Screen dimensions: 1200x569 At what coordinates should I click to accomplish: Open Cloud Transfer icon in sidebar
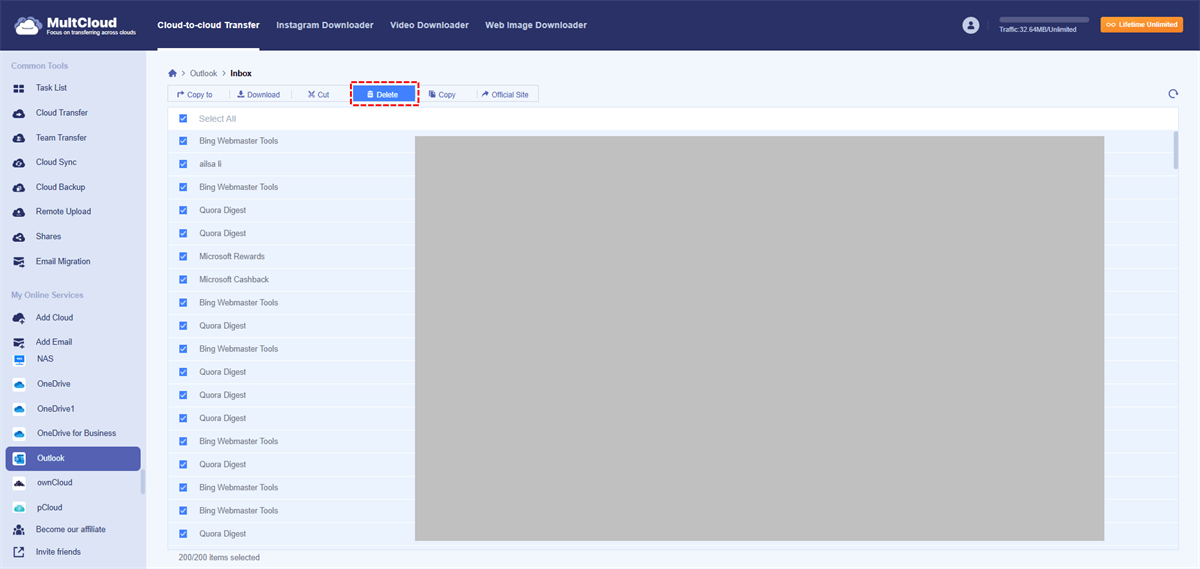[19, 113]
